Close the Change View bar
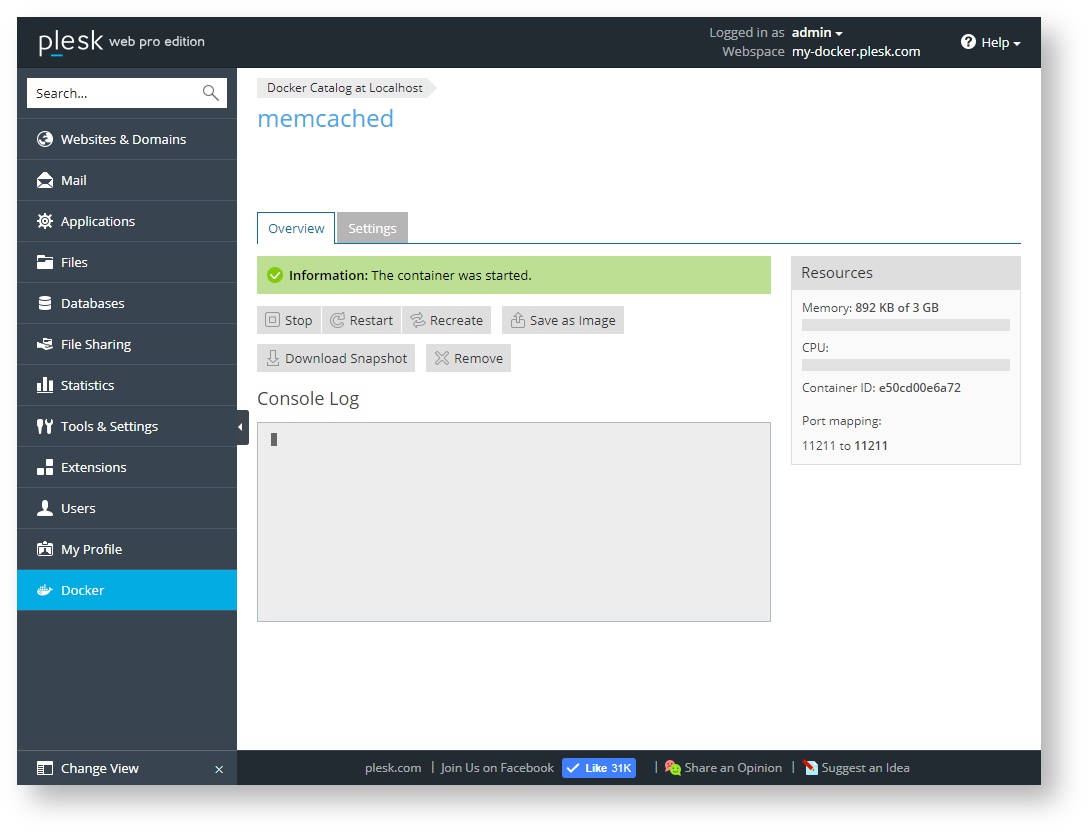Screen dimensions: 1089x833 tap(219, 769)
